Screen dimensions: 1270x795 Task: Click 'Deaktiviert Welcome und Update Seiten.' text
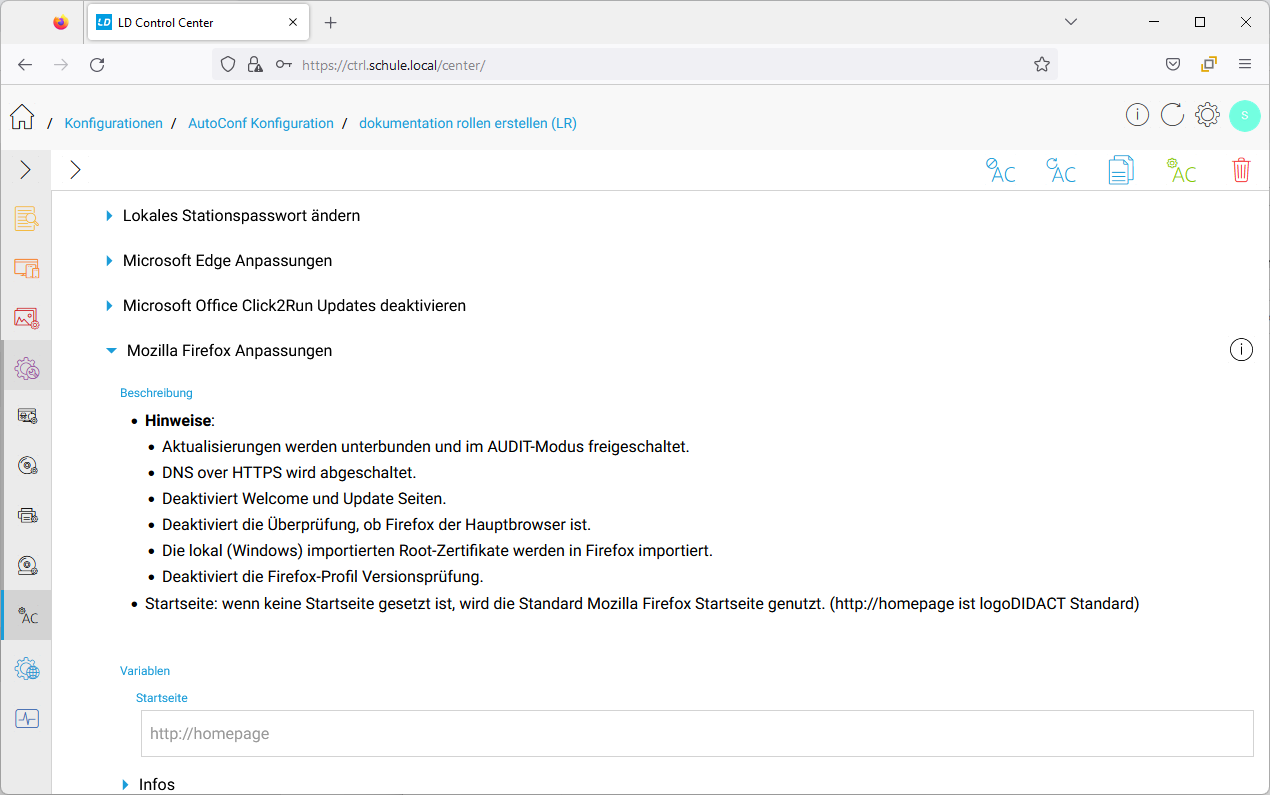304,498
